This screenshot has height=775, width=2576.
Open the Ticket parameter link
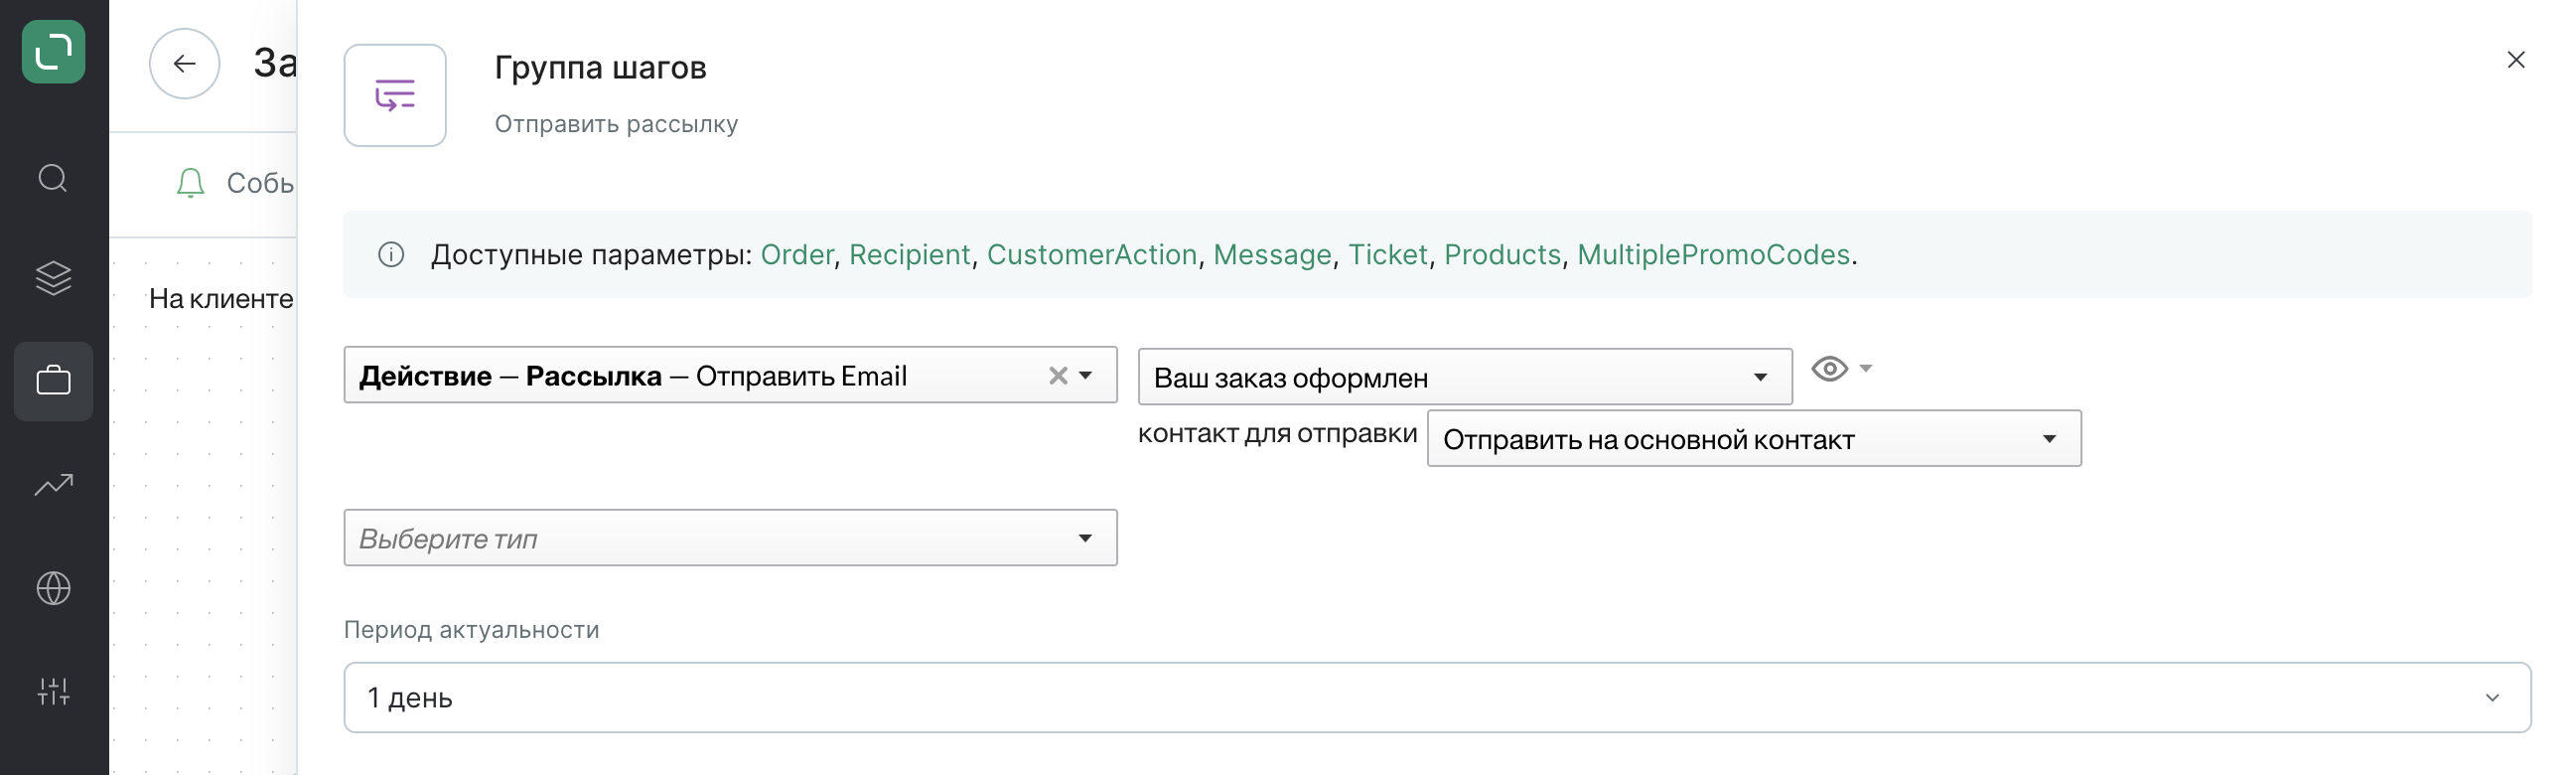click(1388, 255)
